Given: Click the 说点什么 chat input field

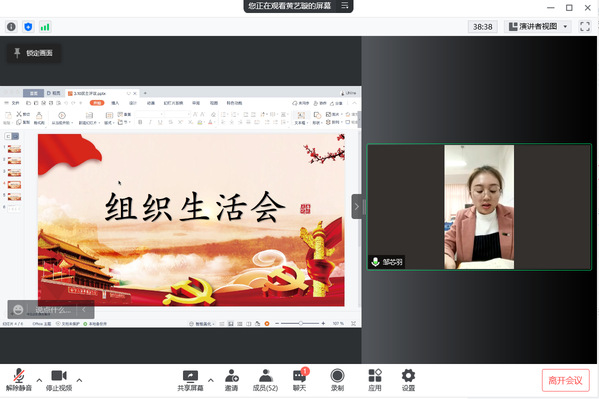Looking at the screenshot, I should coord(53,310).
